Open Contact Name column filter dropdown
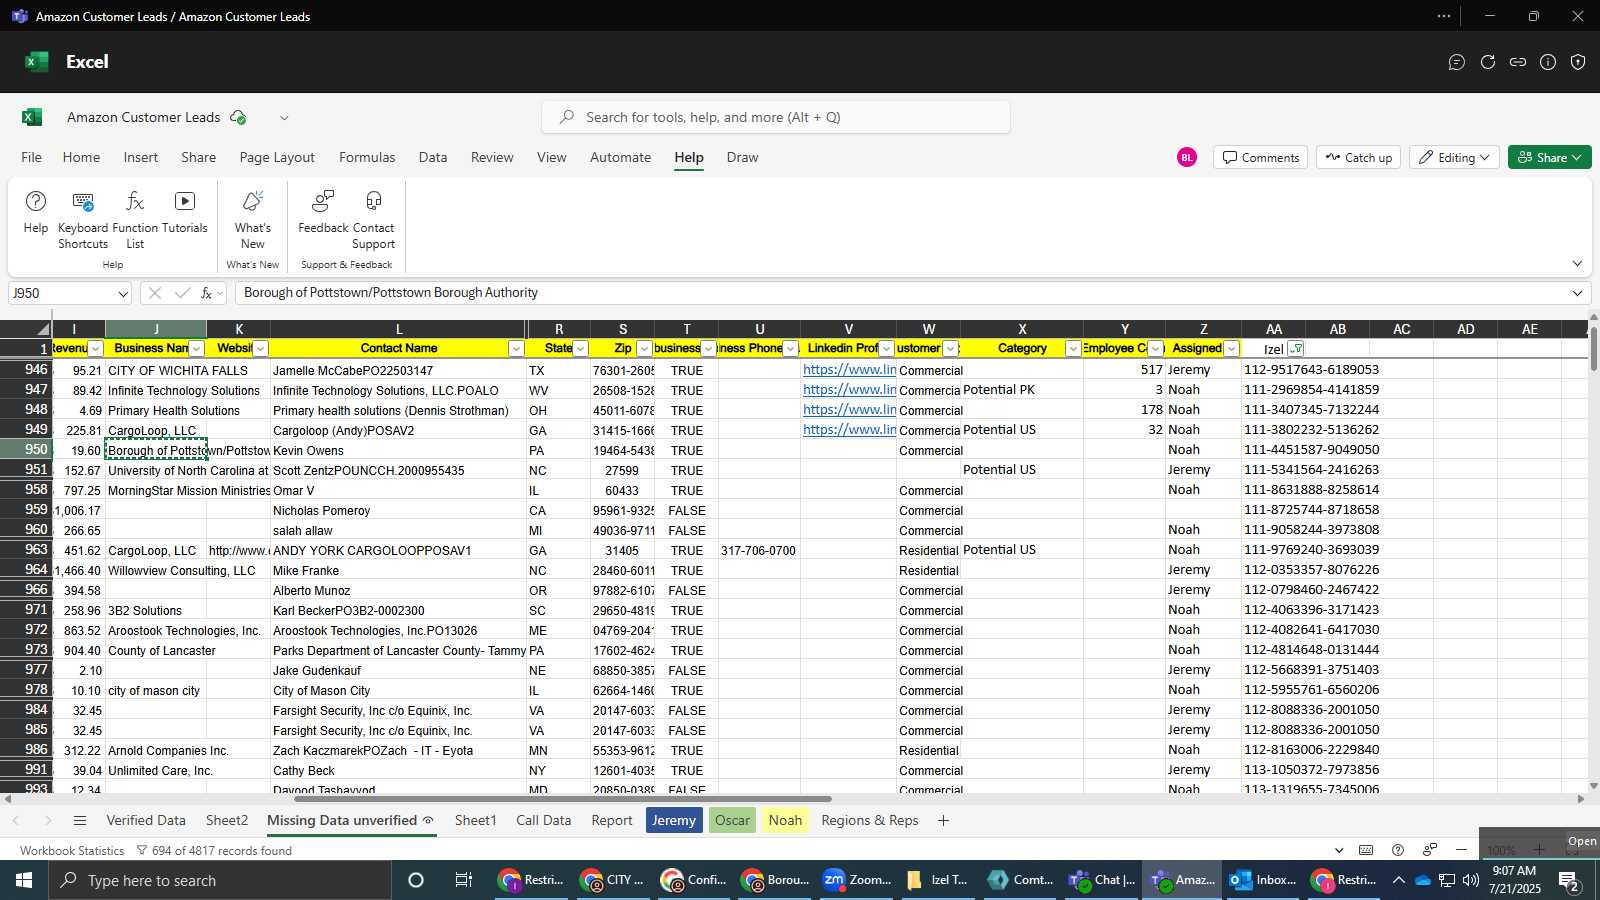This screenshot has height=900, width=1600. (516, 349)
